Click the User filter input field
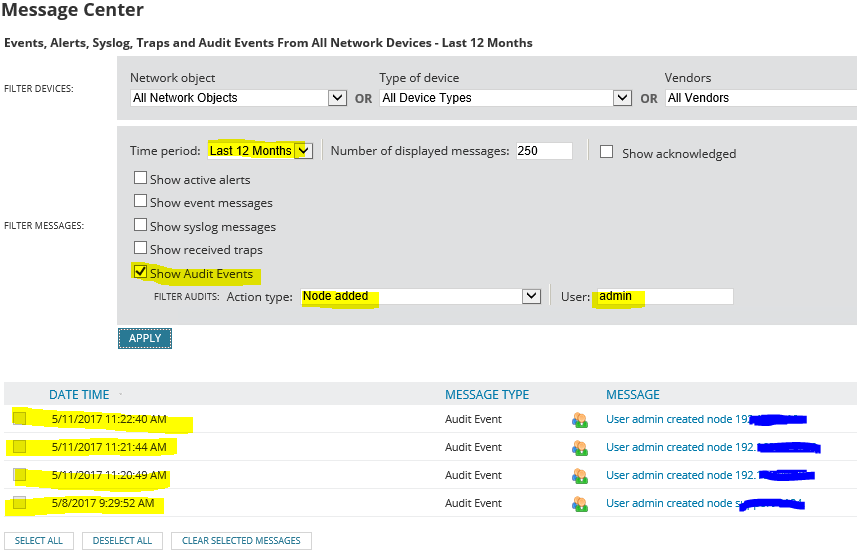This screenshot has height=557, width=857. pyautogui.click(x=663, y=296)
